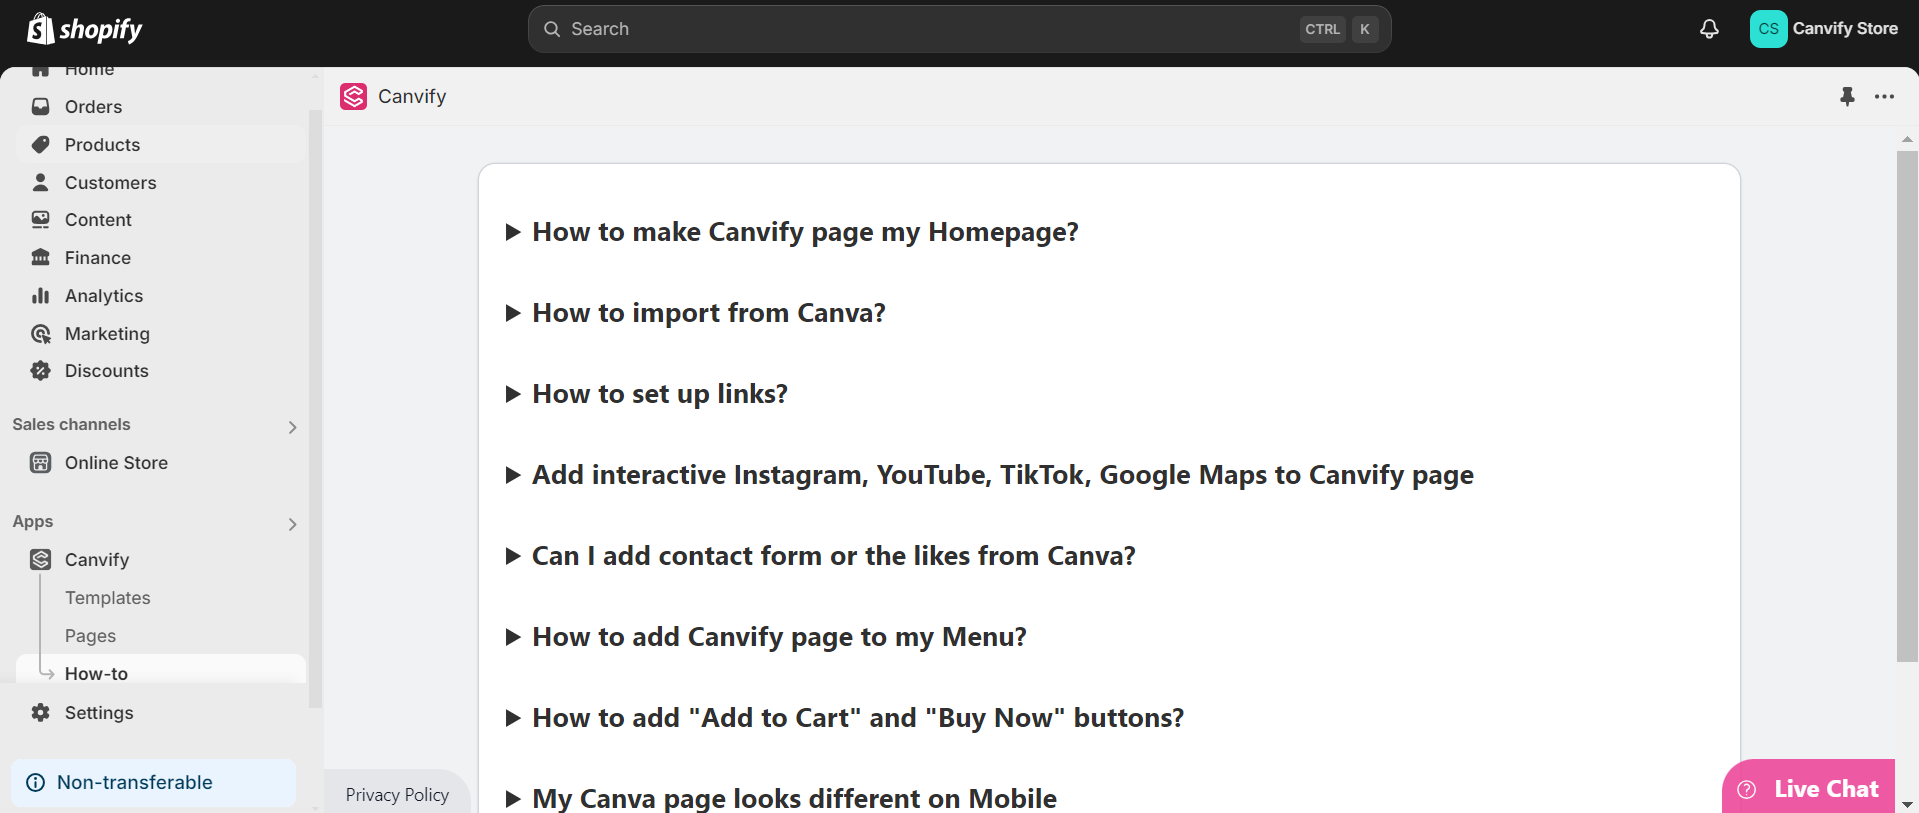Expand 'My Canva page looks different on Mobile'
The height and width of the screenshot is (813, 1919).
(781, 798)
